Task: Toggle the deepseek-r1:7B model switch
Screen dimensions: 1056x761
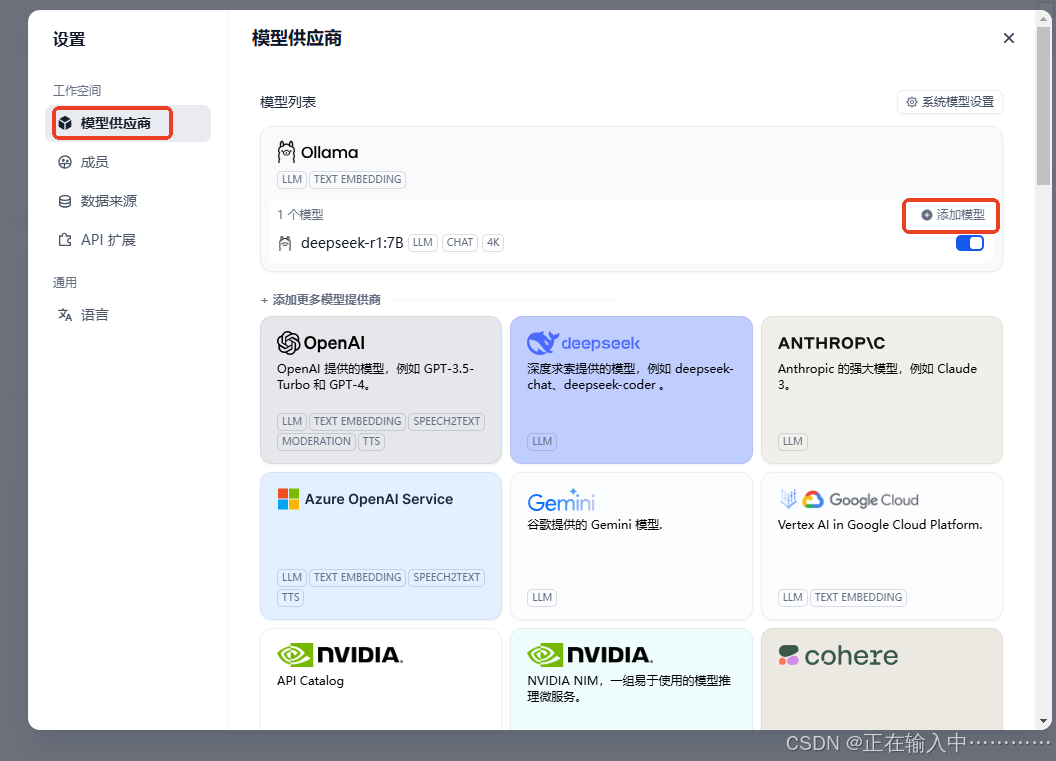Action: coord(970,243)
